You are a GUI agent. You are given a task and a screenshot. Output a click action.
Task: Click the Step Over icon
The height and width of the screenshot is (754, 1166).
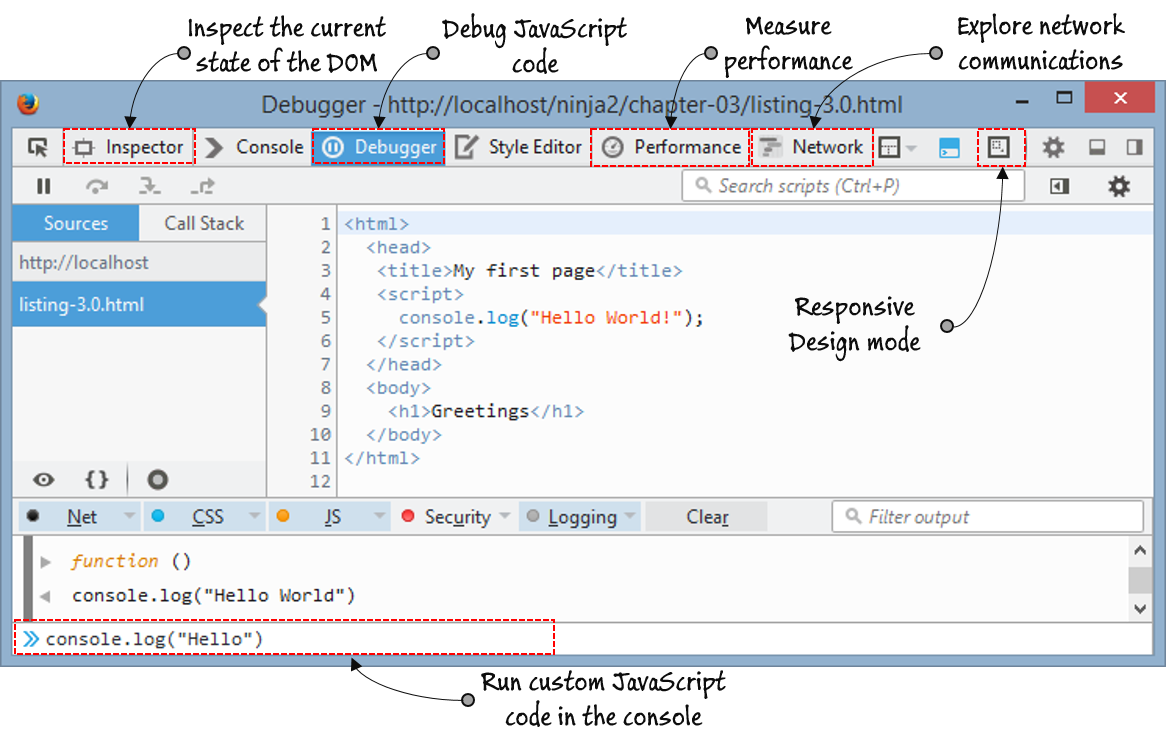(x=97, y=186)
